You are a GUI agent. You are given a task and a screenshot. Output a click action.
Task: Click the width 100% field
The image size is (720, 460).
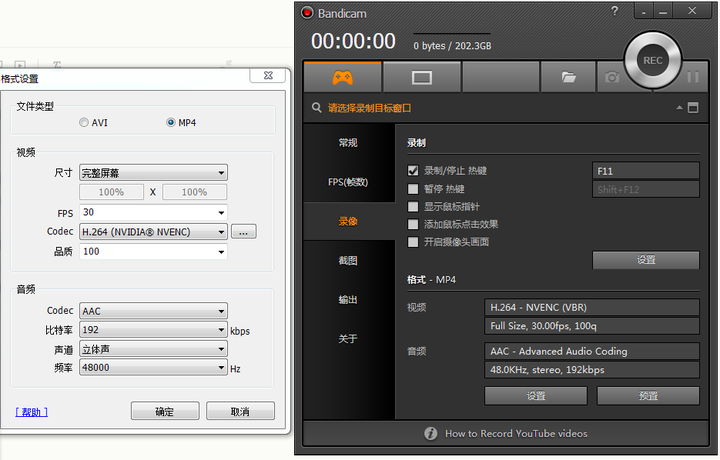click(111, 192)
